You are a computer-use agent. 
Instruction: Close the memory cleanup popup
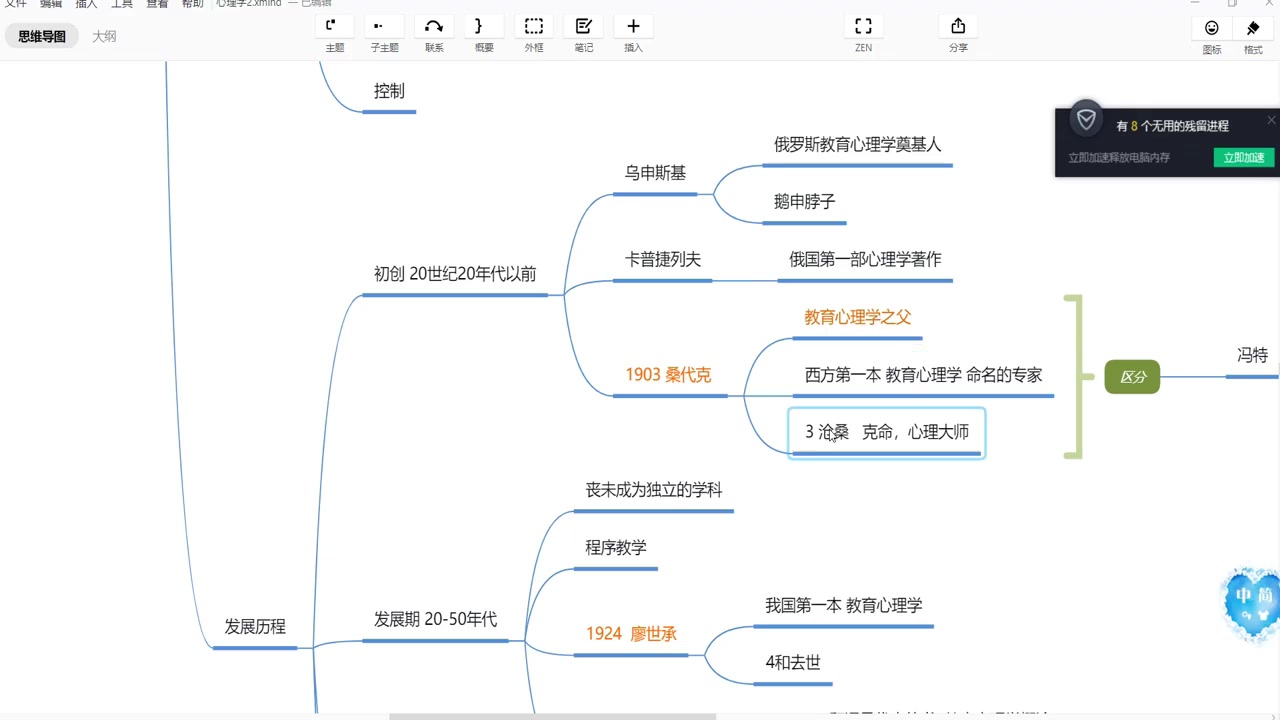point(1271,120)
